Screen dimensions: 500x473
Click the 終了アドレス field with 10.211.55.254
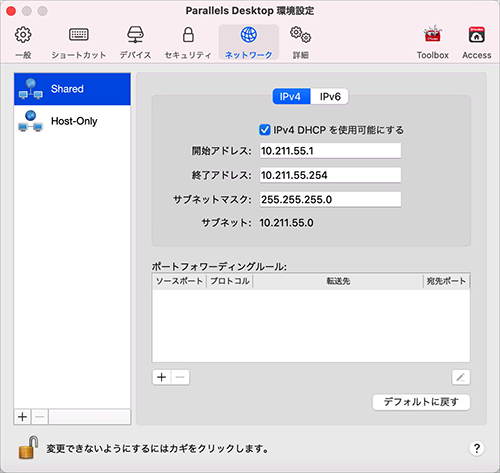click(x=330, y=175)
